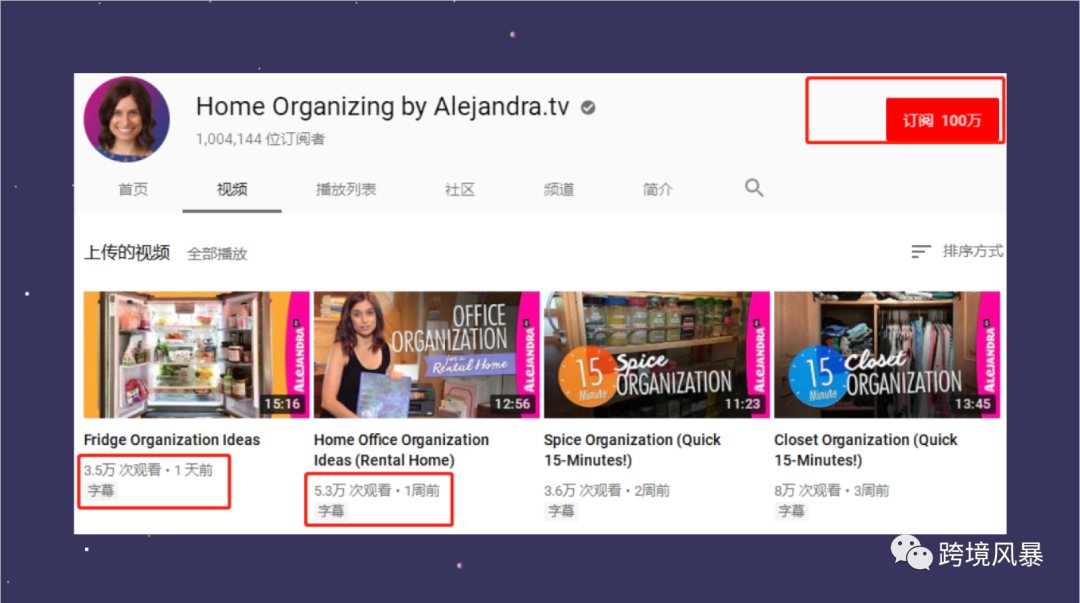Screen dimensions: 1080x603
Task: Click the 11:23 duration label on spice thumbnail
Action: point(742,404)
